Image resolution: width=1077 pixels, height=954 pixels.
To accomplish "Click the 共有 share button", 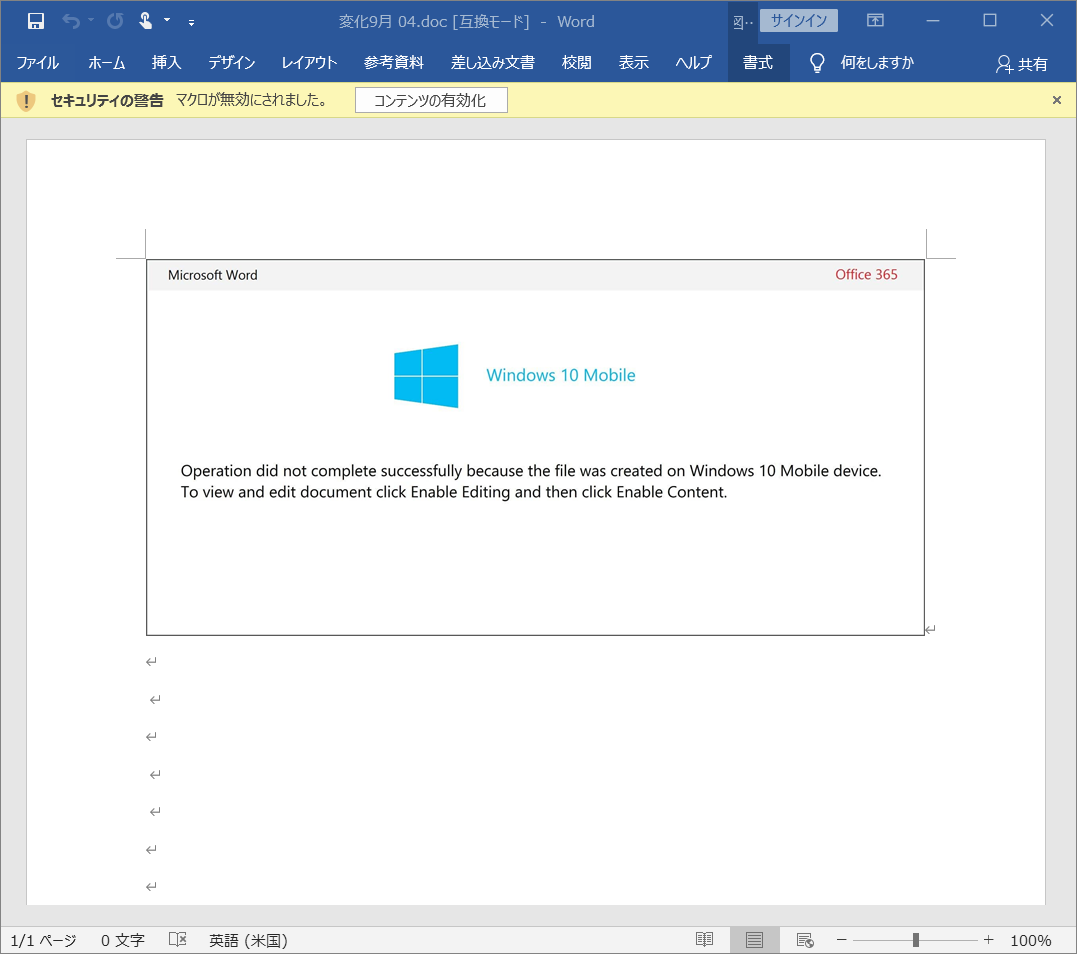I will 1022,64.
